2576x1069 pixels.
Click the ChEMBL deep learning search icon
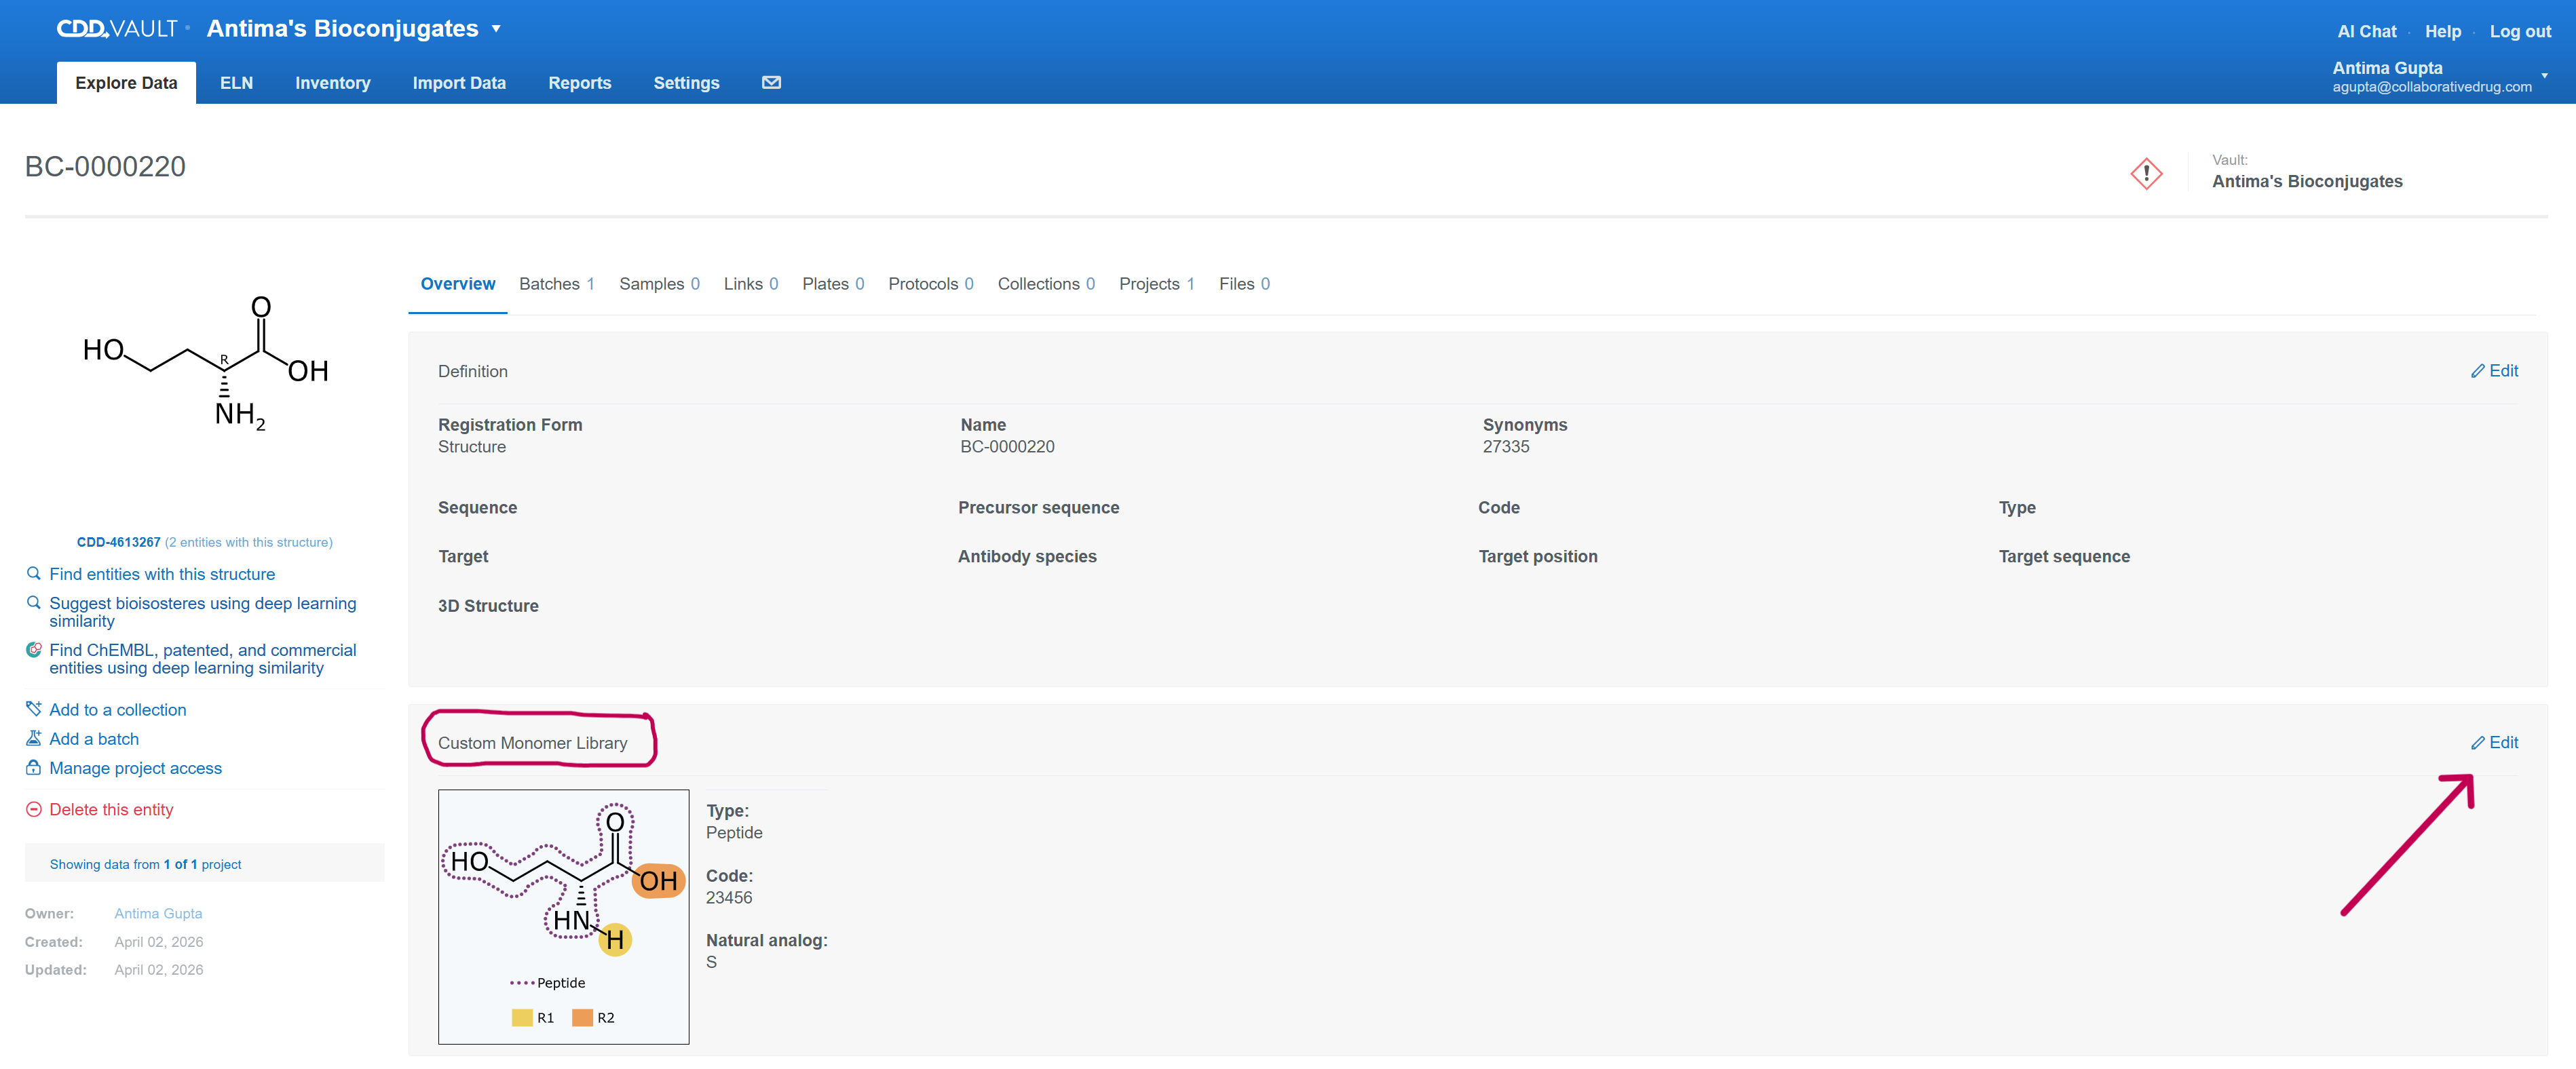pos(33,650)
